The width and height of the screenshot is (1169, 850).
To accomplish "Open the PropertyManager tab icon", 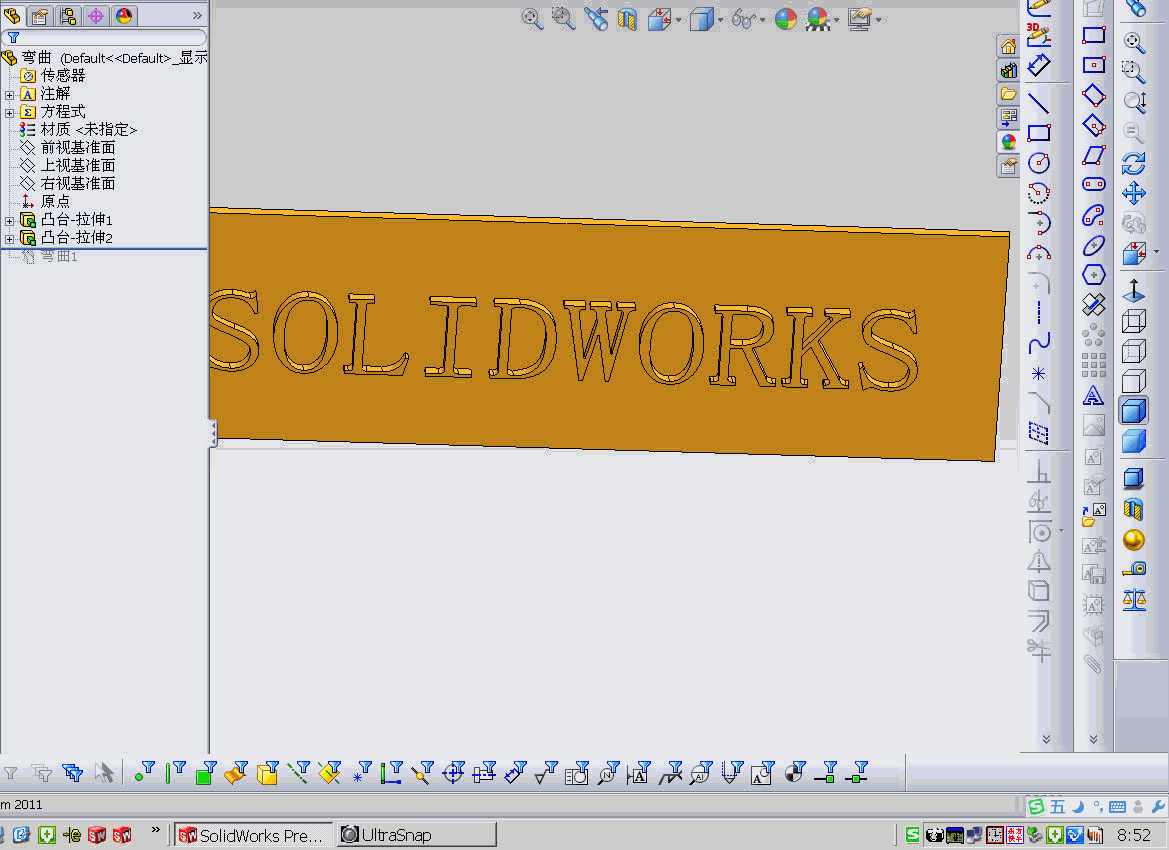I will click(40, 16).
